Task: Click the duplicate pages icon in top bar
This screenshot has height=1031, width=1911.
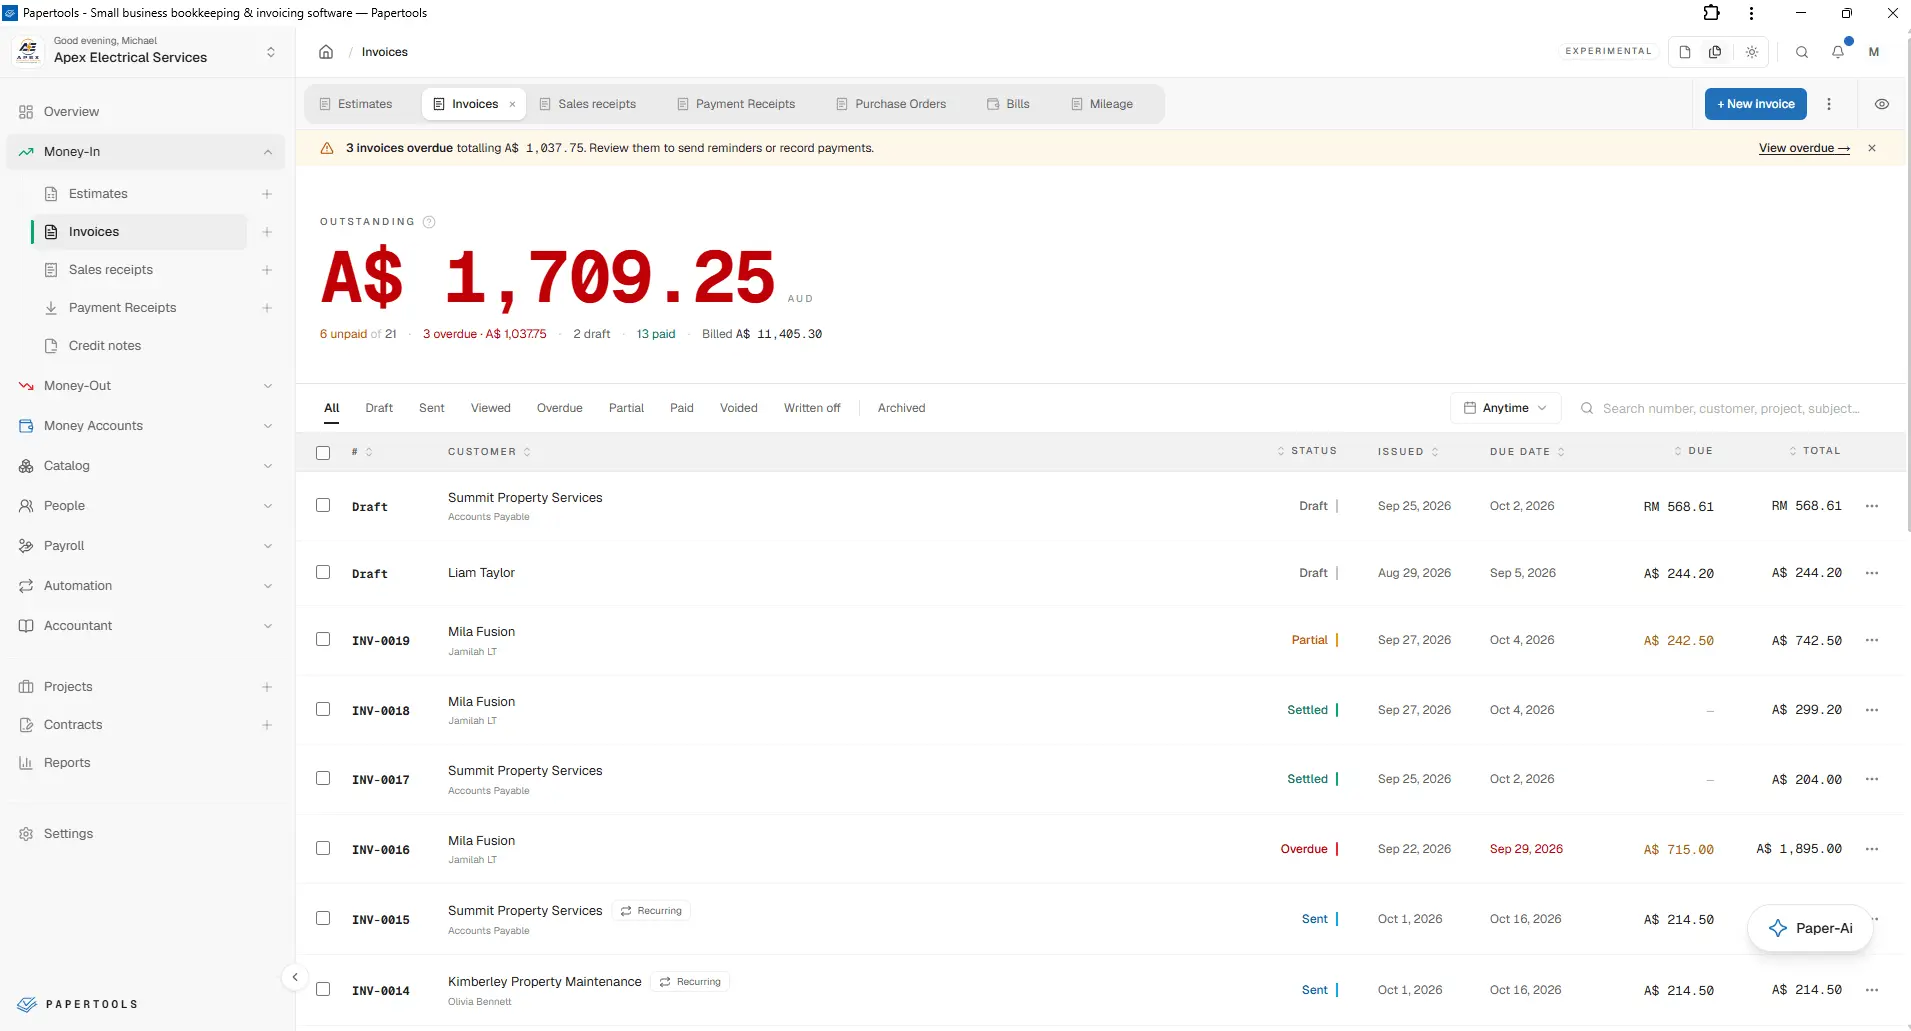Action: 1715,52
